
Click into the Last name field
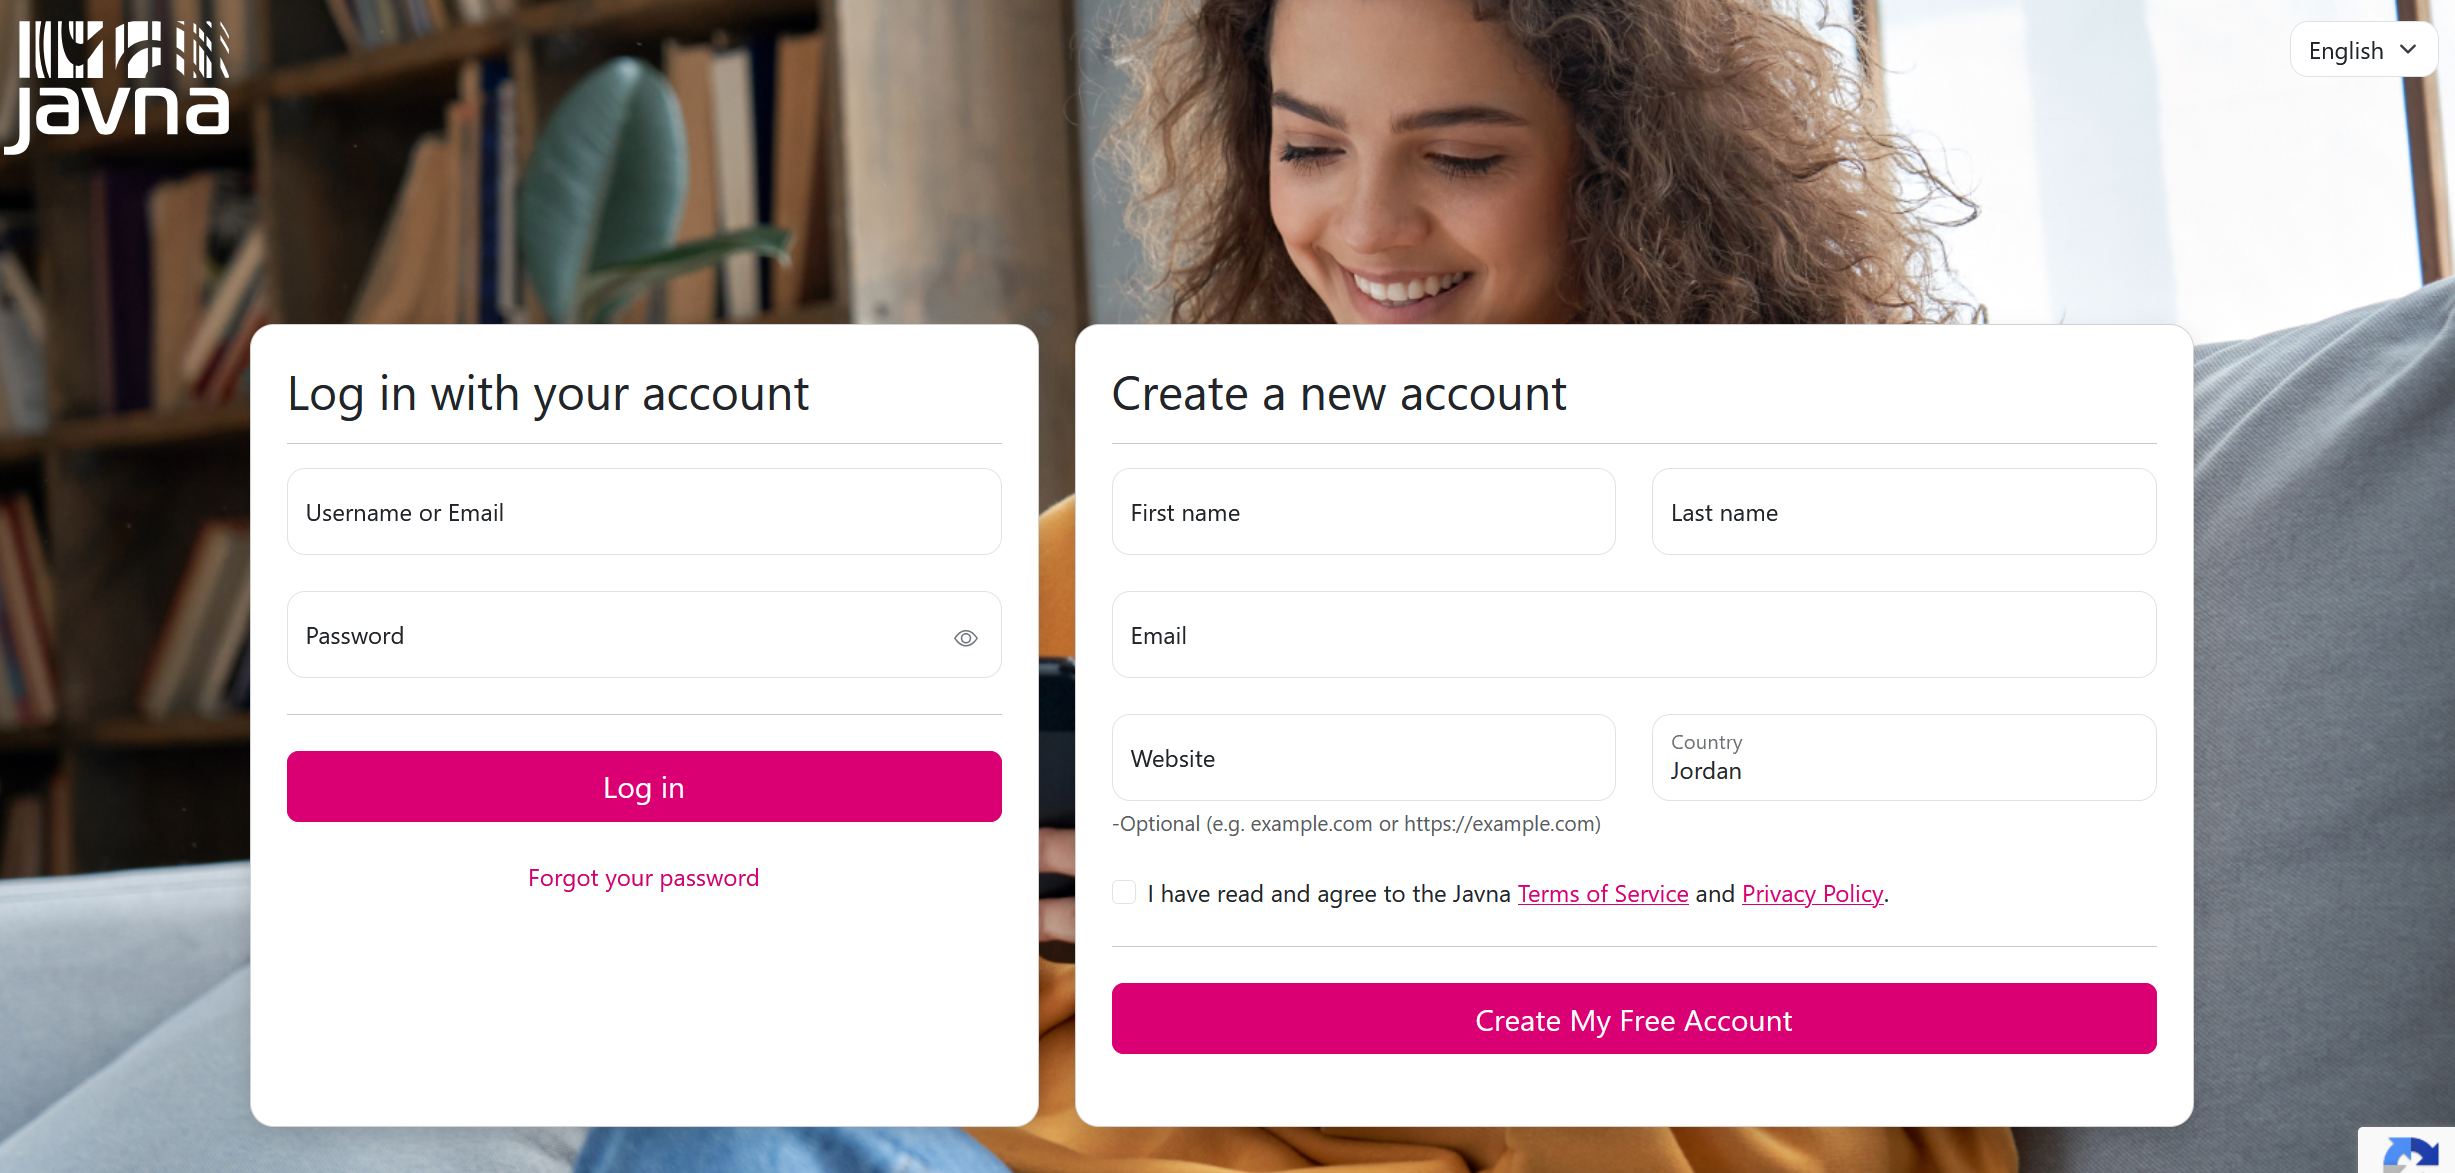pyautogui.click(x=1904, y=512)
